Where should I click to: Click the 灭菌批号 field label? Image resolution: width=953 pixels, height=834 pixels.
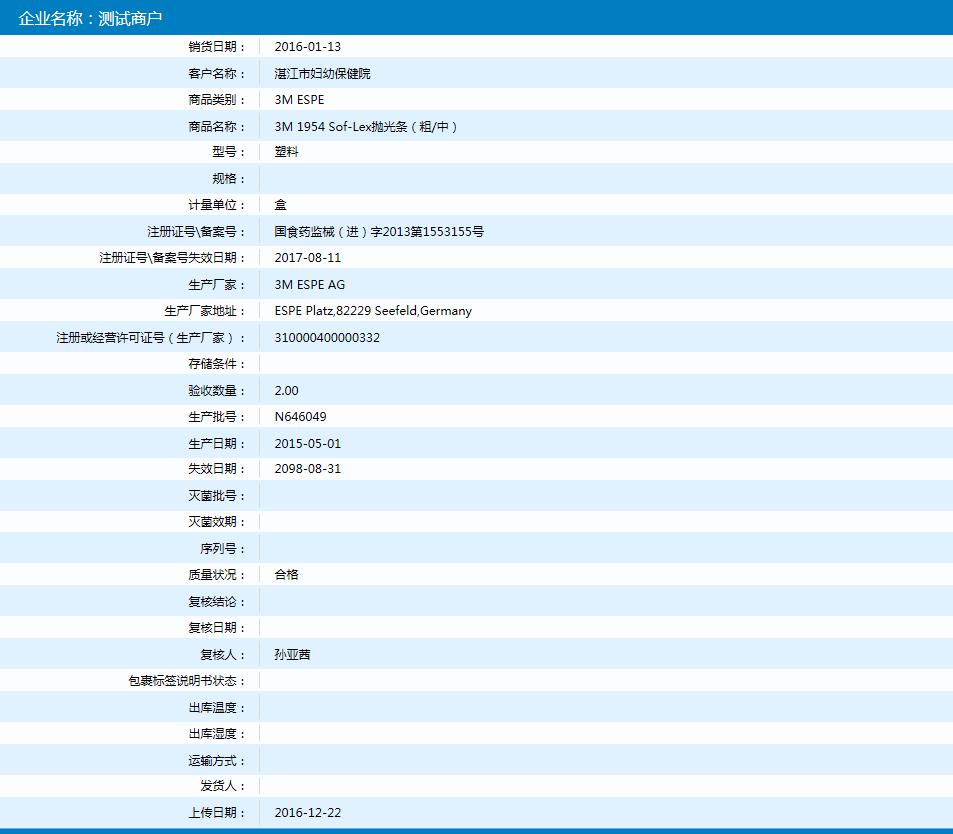[216, 496]
